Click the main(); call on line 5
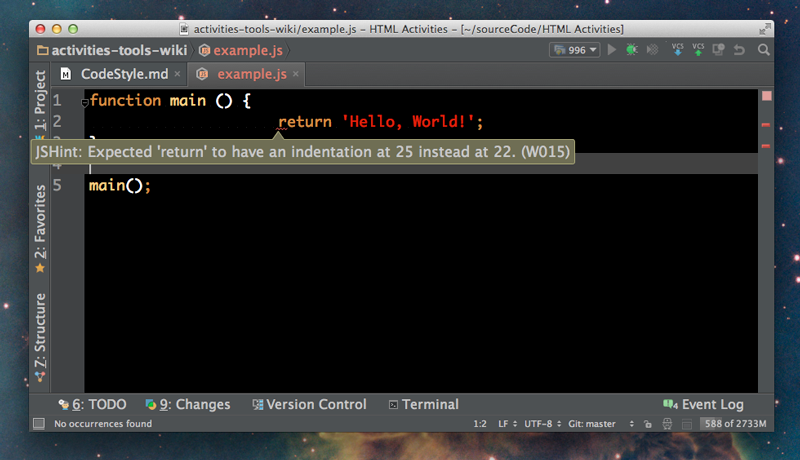Image resolution: width=800 pixels, height=460 pixels. tap(120, 186)
